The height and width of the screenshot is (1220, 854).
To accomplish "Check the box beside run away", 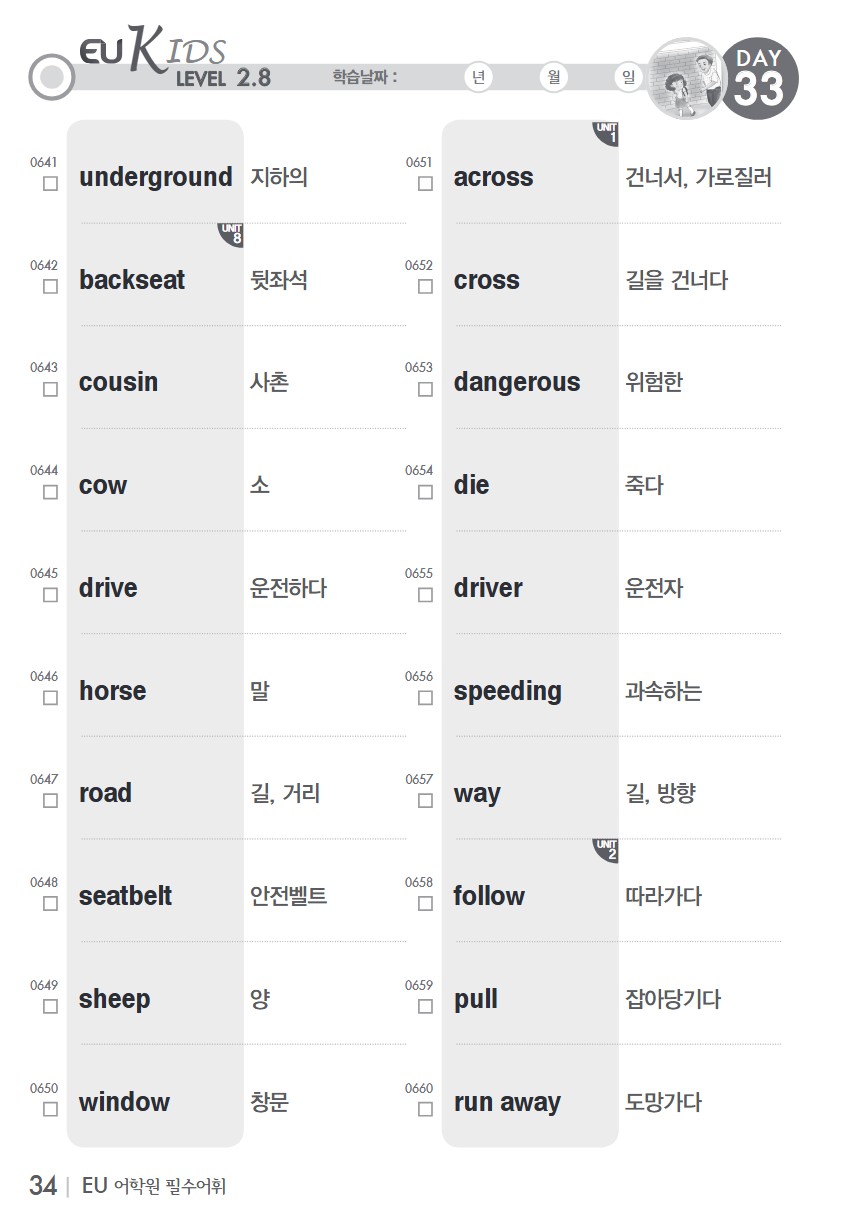I will (425, 1109).
